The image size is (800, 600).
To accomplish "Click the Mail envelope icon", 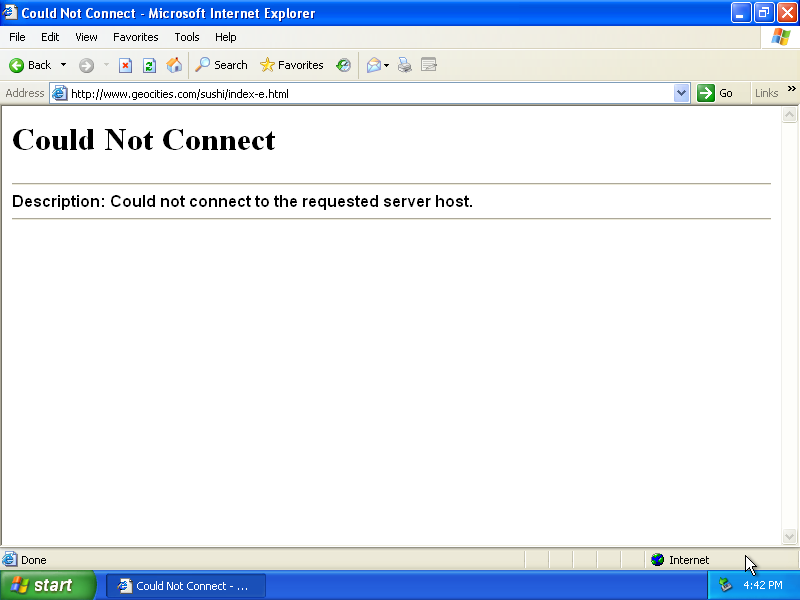I will [x=373, y=65].
